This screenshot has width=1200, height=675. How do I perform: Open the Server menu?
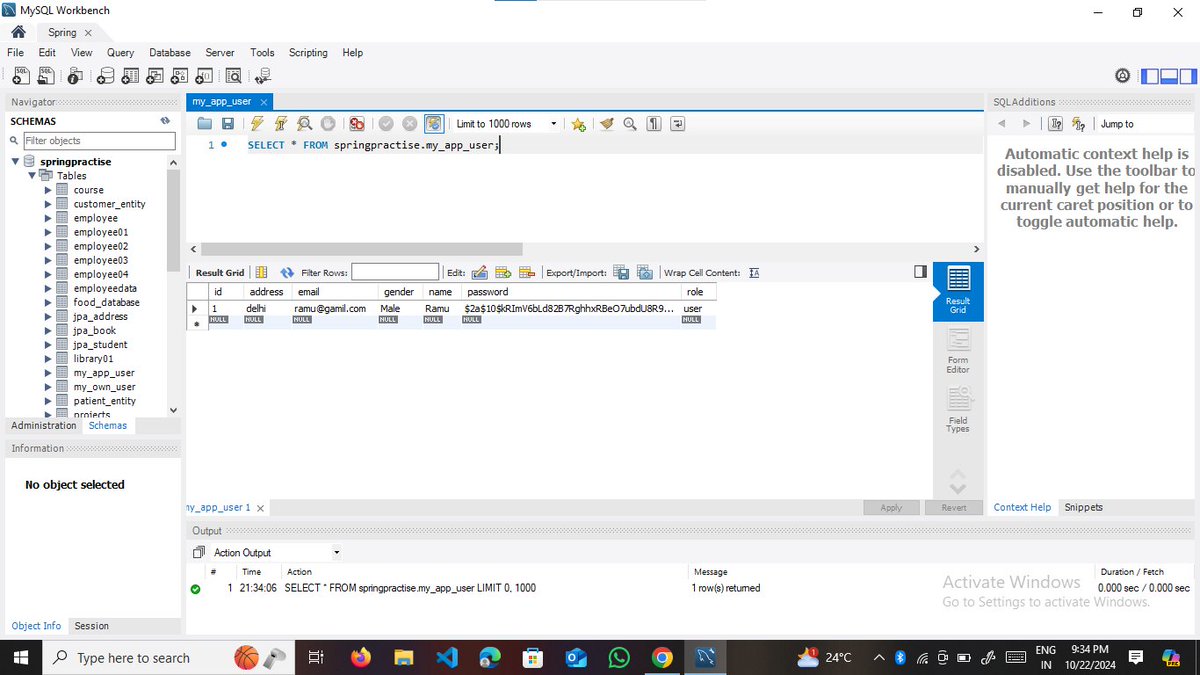(x=220, y=52)
